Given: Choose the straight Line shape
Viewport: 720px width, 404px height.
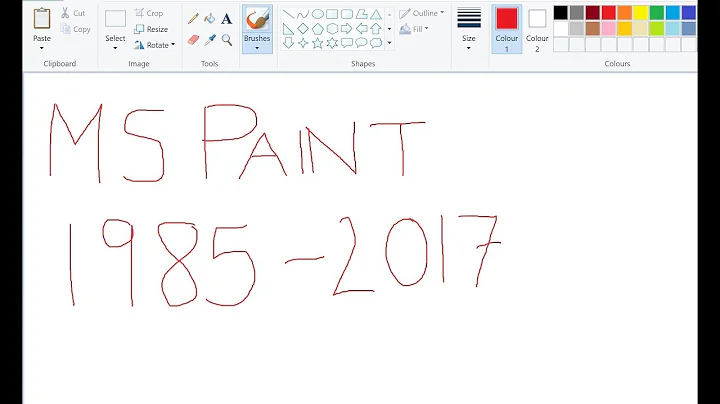Looking at the screenshot, I should (288, 14).
